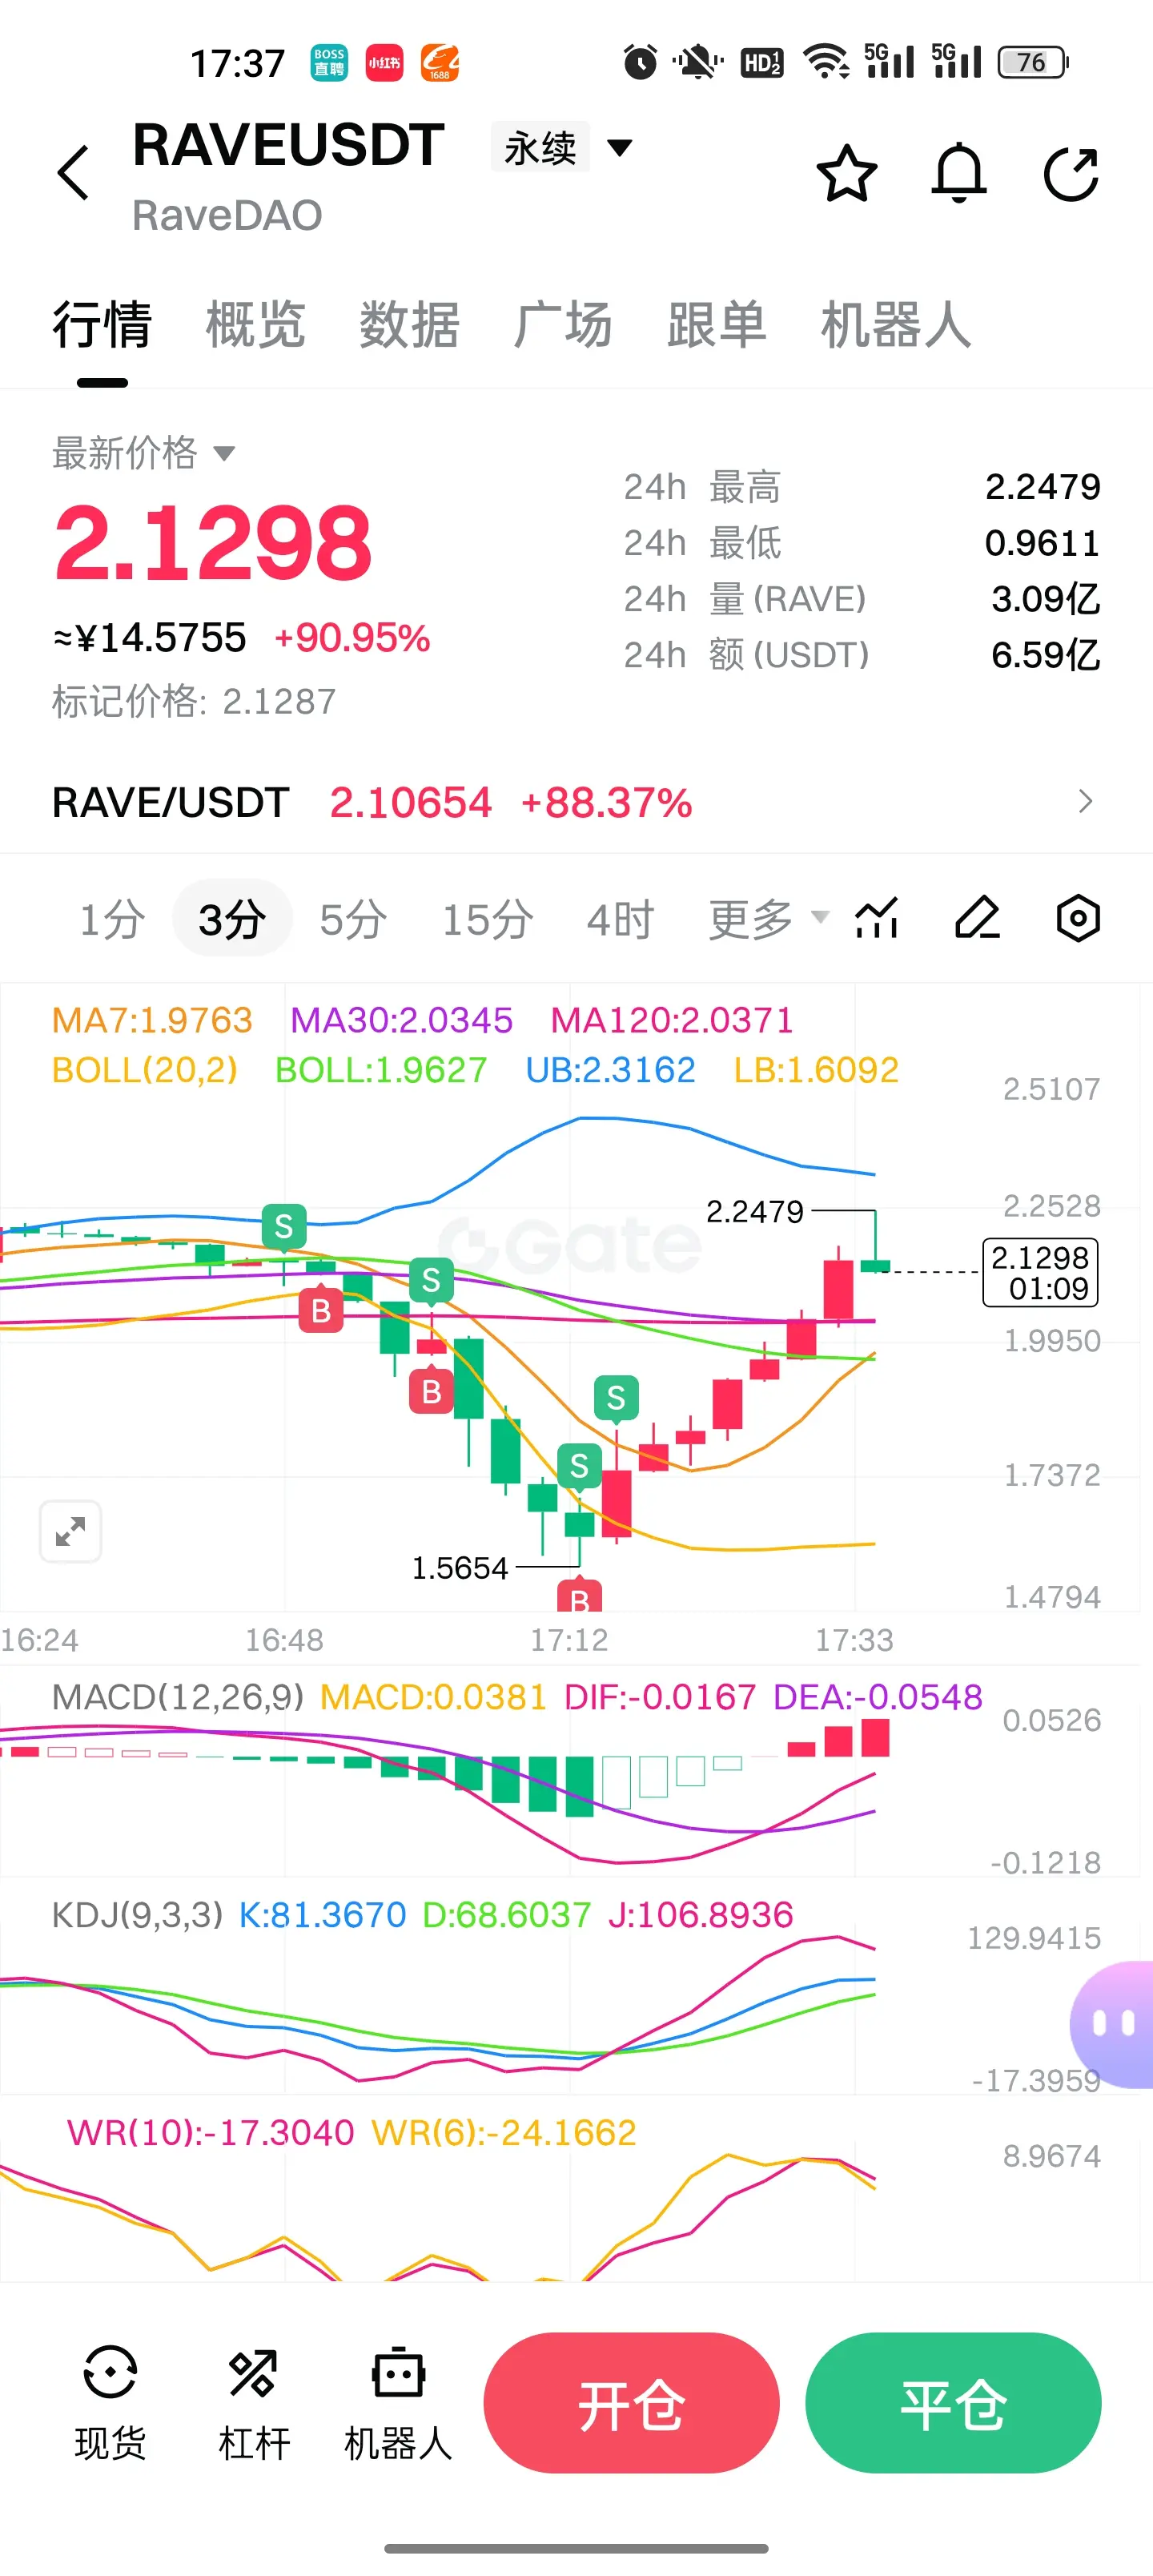This screenshot has height=2576, width=1153.
Task: Tap the UB:2.3162 upper band label
Action: tap(610, 1070)
